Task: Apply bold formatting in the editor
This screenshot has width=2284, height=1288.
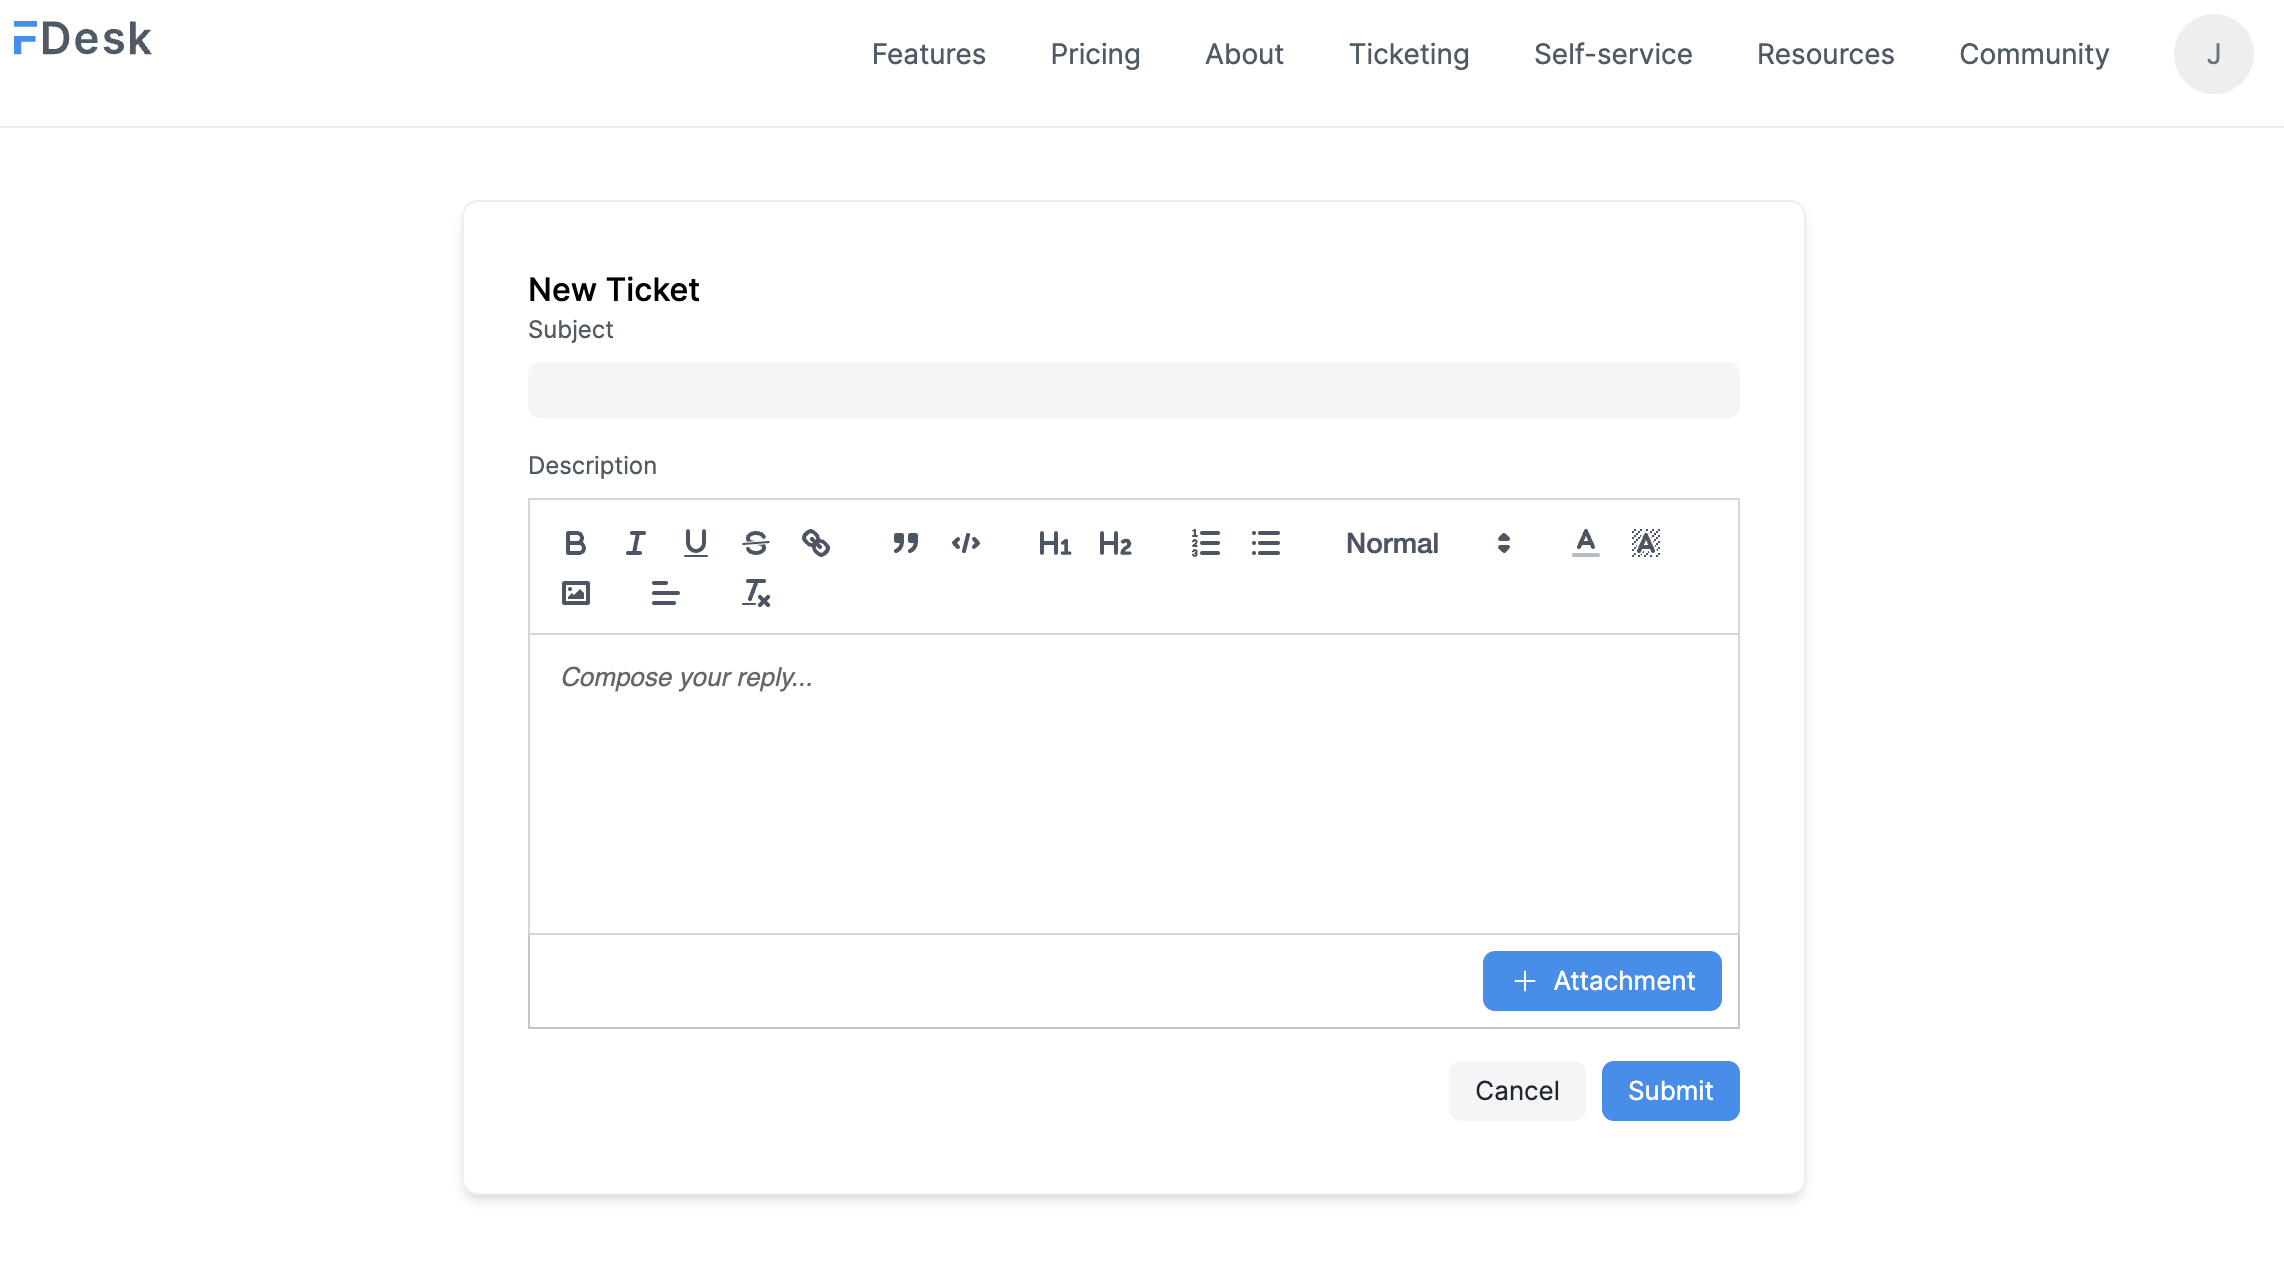Action: tap(576, 543)
